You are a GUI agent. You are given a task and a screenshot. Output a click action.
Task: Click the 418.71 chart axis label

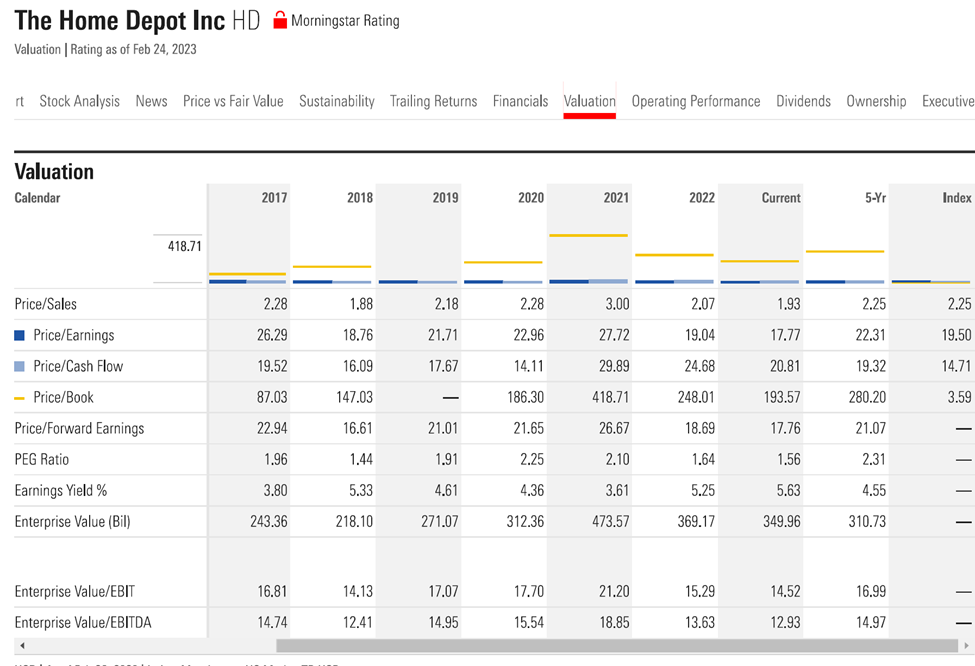click(x=185, y=246)
